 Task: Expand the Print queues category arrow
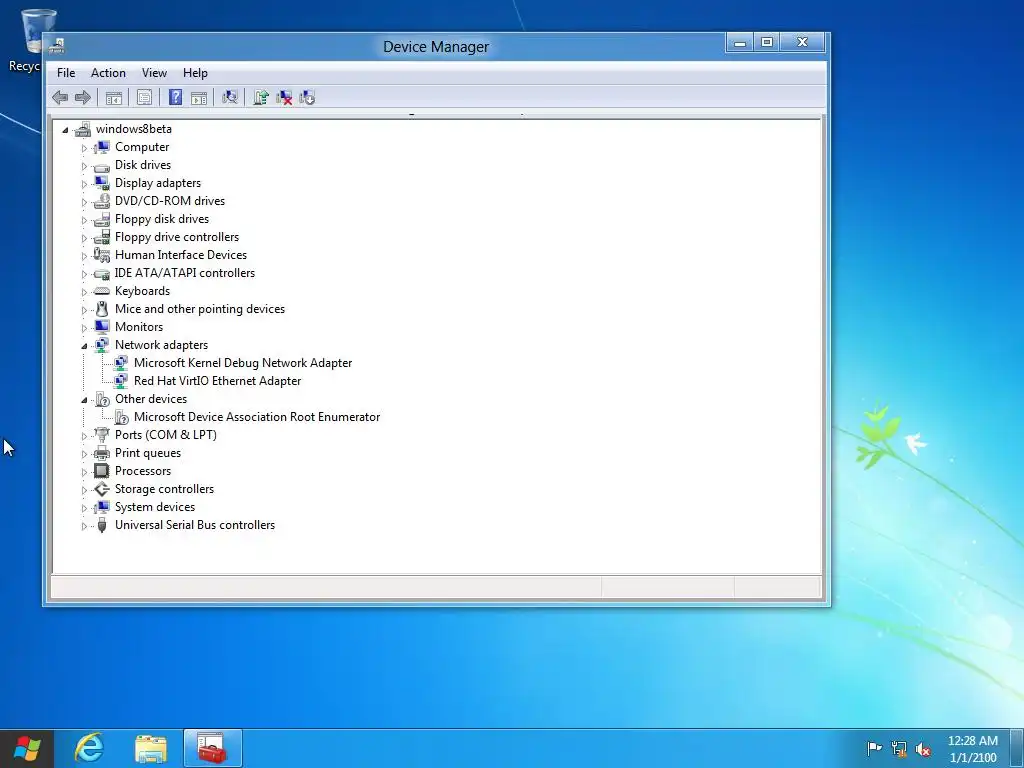click(x=84, y=454)
